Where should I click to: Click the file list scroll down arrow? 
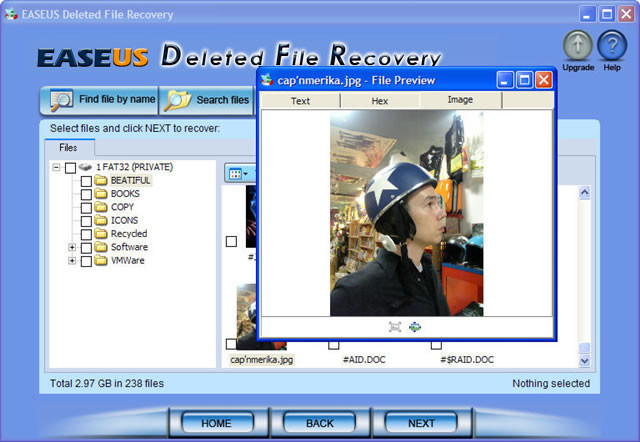pos(584,360)
